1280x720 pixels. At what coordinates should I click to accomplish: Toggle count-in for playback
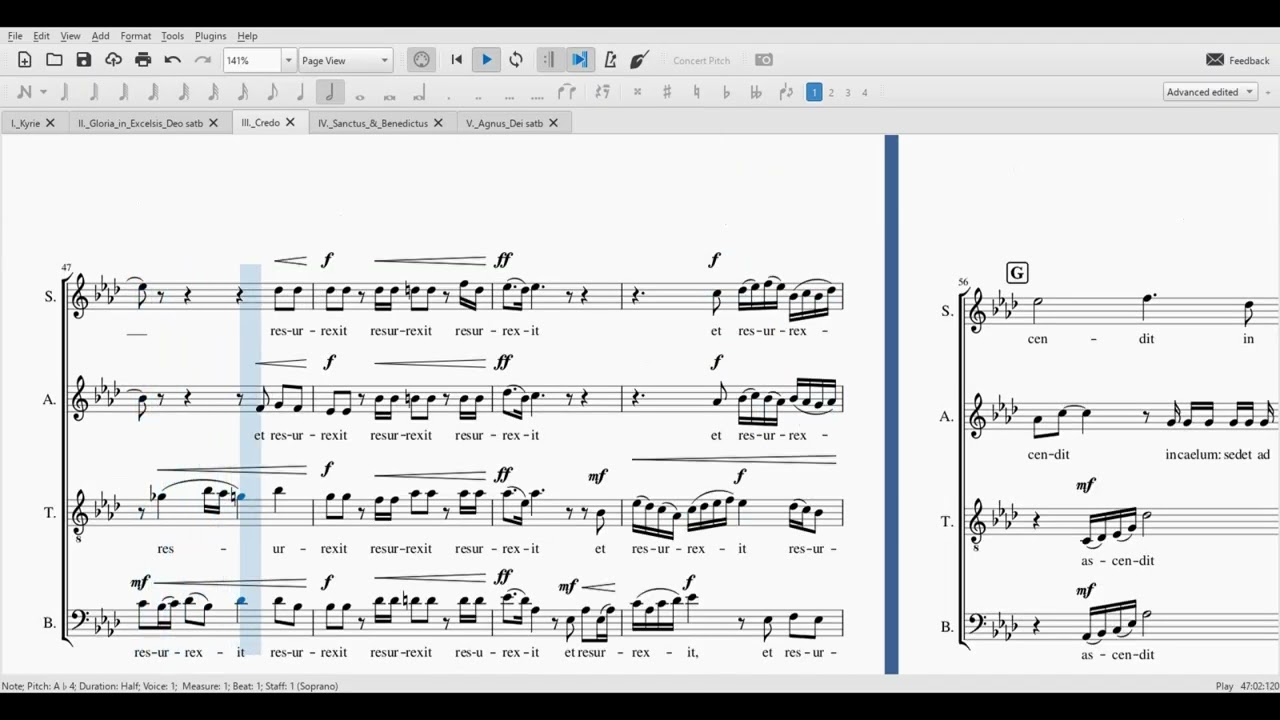[640, 60]
